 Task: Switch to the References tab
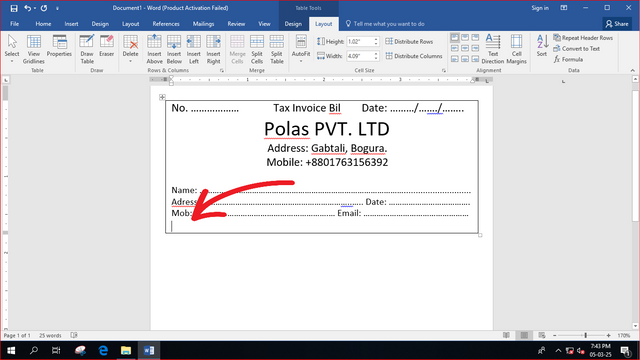click(166, 24)
